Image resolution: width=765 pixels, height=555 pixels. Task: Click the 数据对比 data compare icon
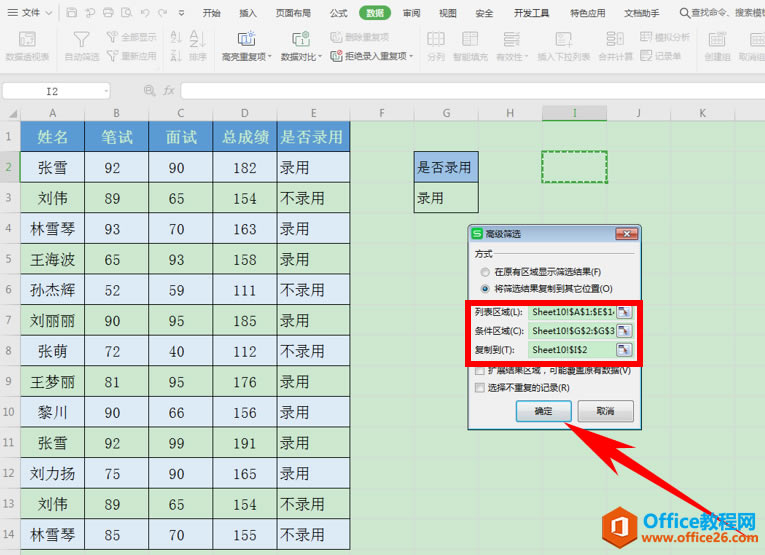click(301, 39)
